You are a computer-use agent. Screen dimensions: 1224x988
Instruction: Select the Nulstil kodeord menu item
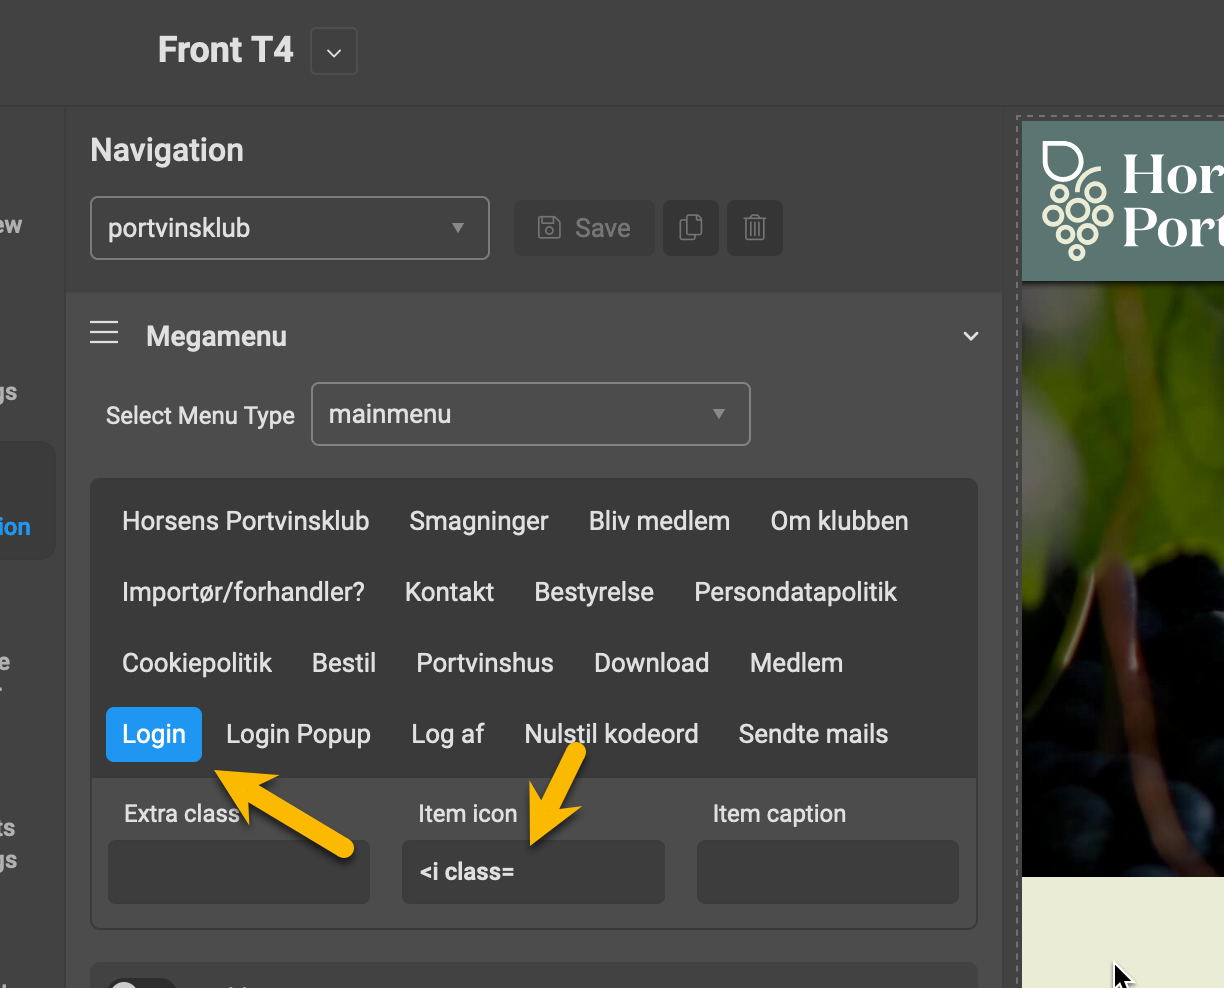click(x=611, y=734)
